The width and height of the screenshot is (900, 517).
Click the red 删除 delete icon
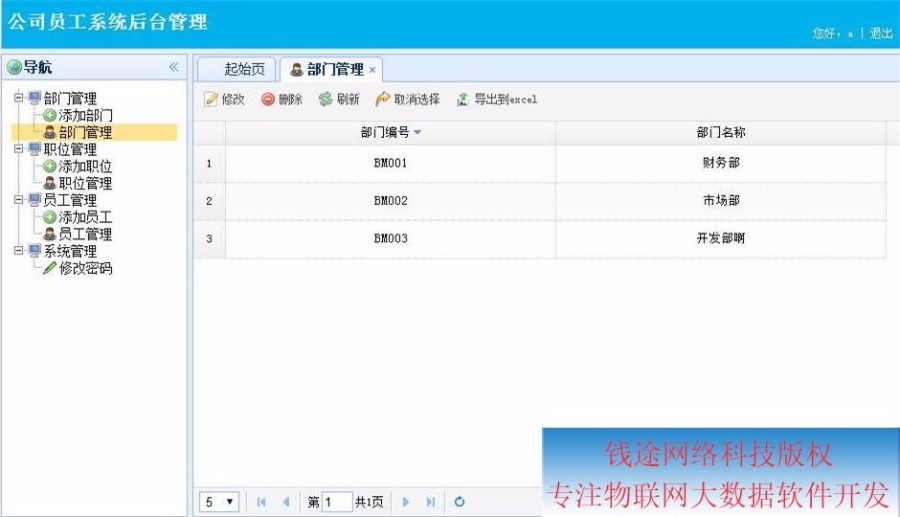point(267,99)
